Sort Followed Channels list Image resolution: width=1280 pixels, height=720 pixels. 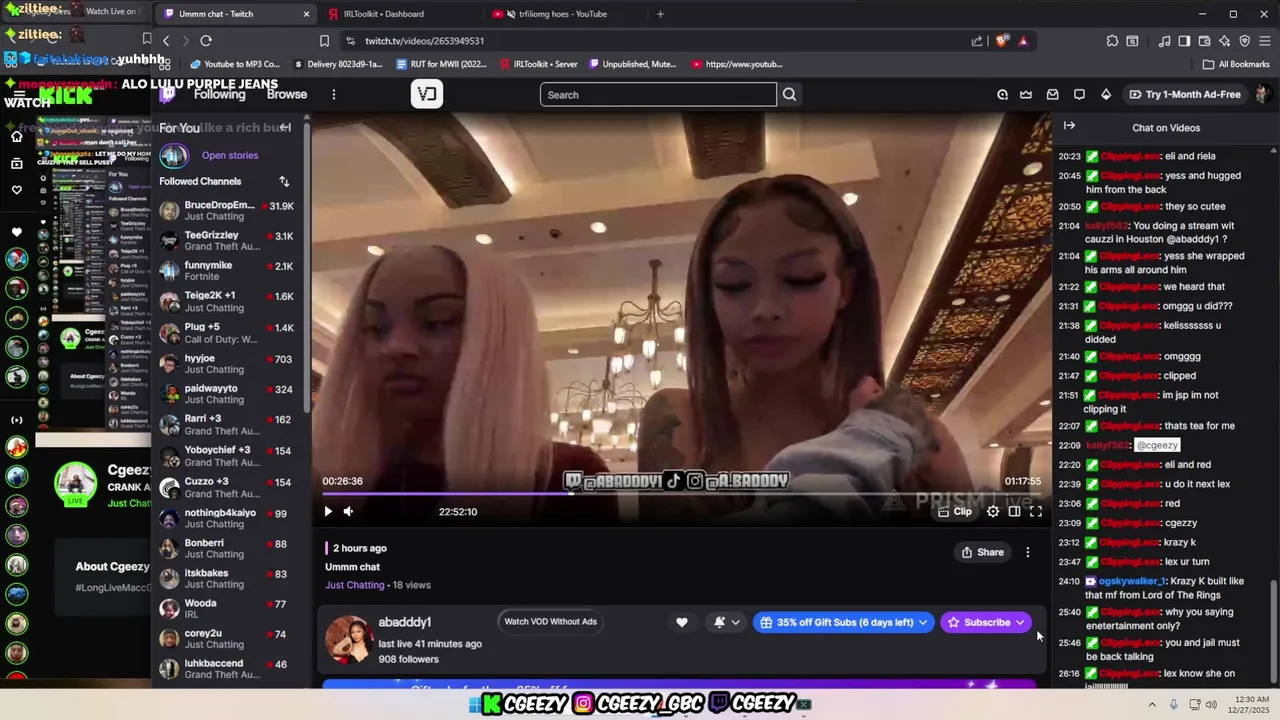tap(284, 181)
